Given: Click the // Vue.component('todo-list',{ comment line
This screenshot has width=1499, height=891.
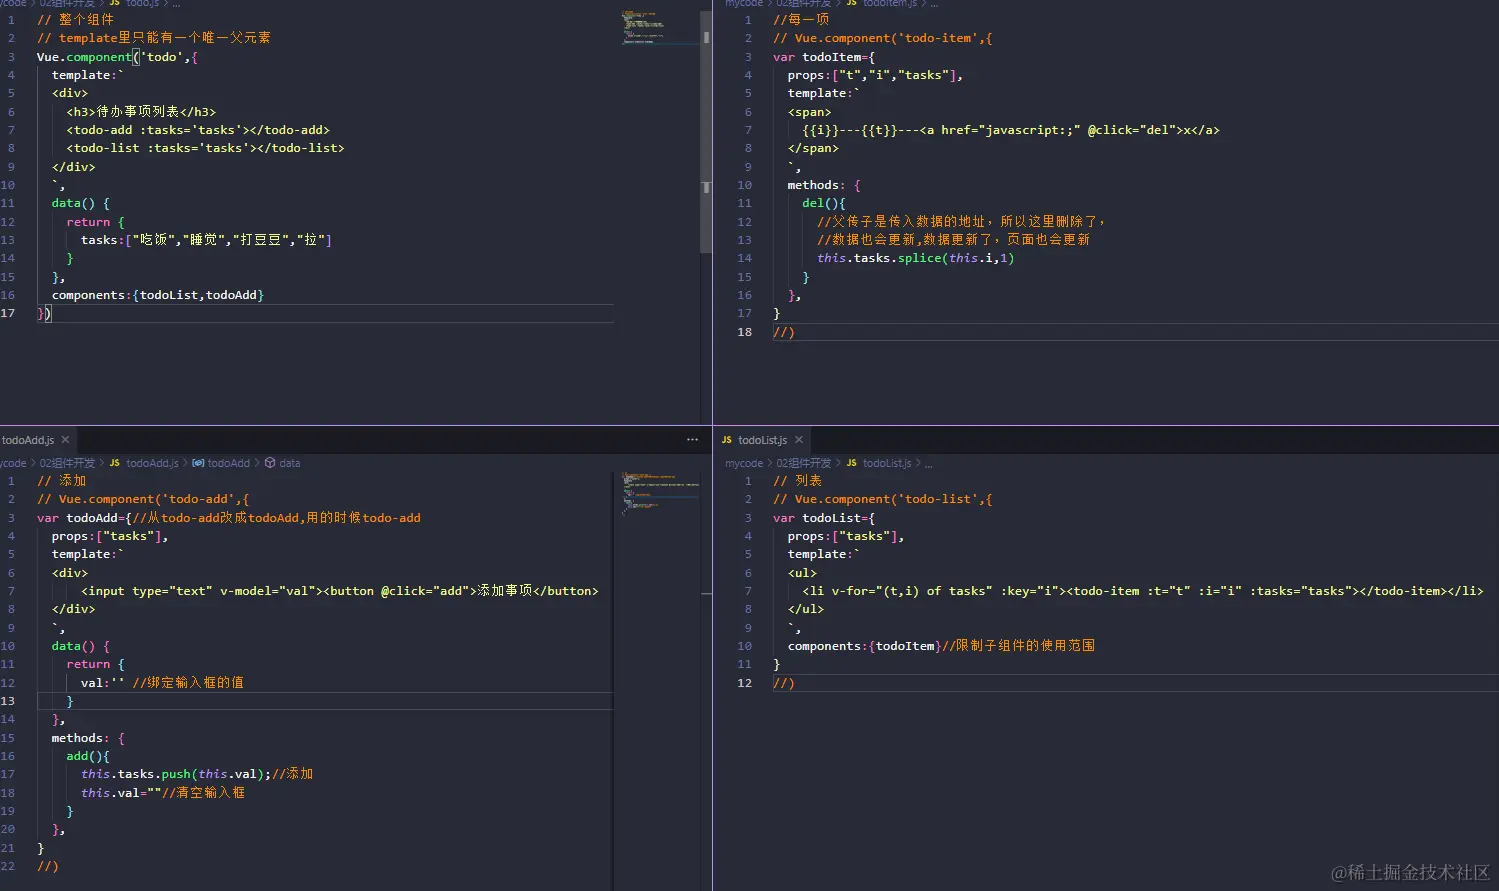Looking at the screenshot, I should 883,499.
